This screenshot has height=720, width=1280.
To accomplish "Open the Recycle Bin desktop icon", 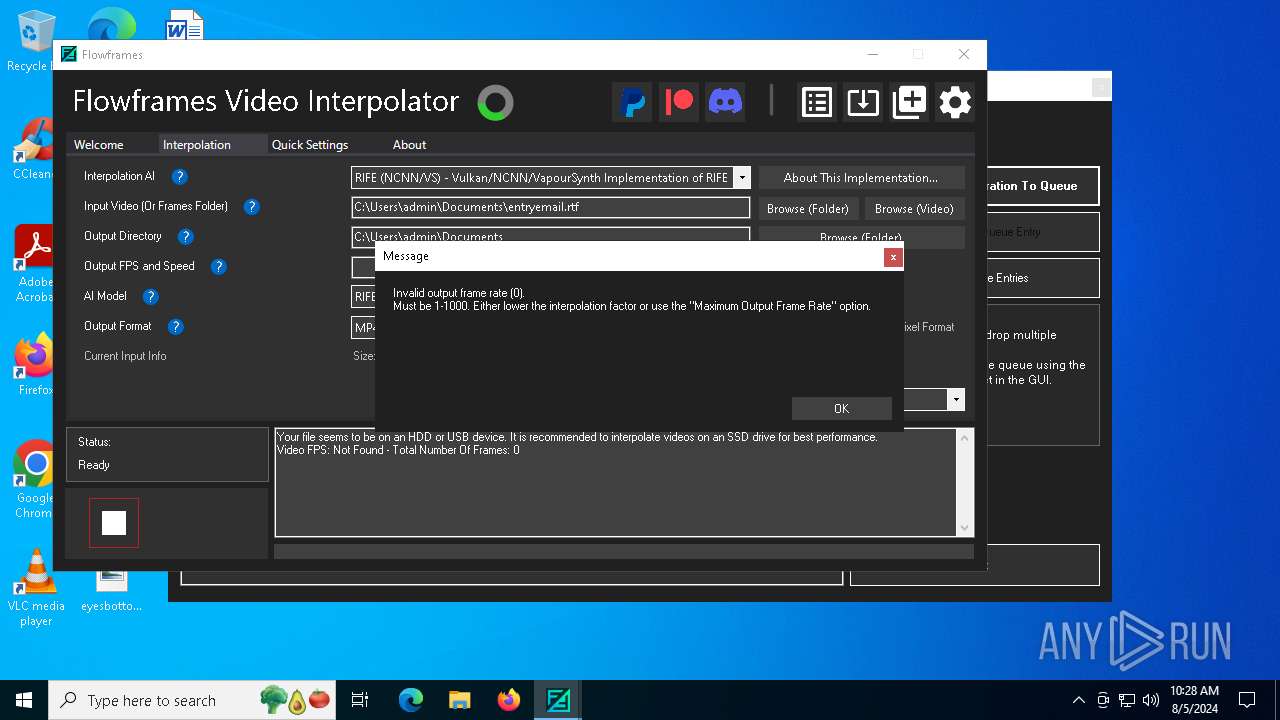I will click(35, 42).
